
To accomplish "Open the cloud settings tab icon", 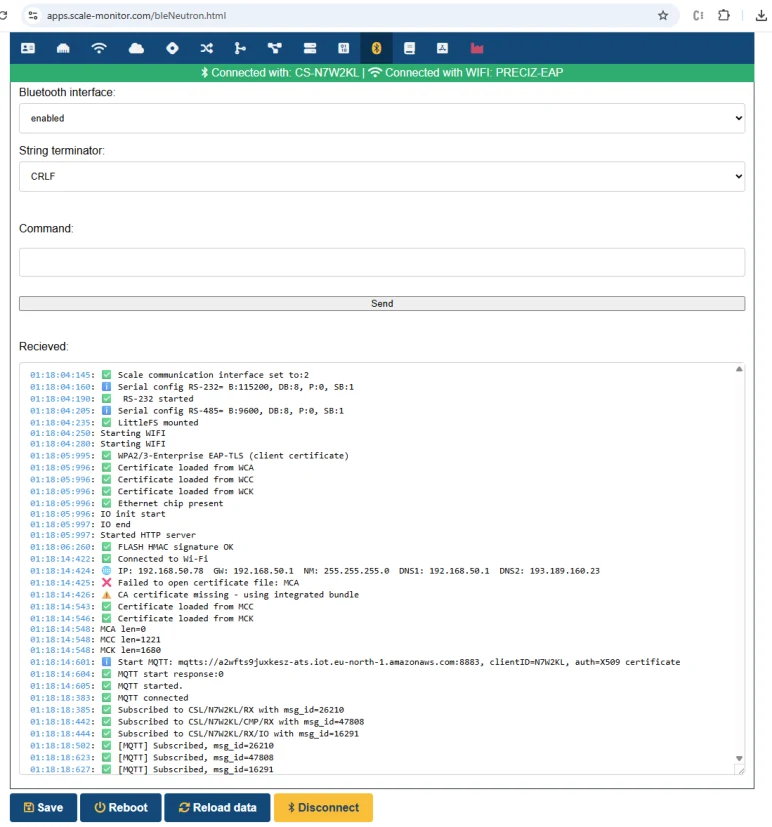I will tap(136, 49).
